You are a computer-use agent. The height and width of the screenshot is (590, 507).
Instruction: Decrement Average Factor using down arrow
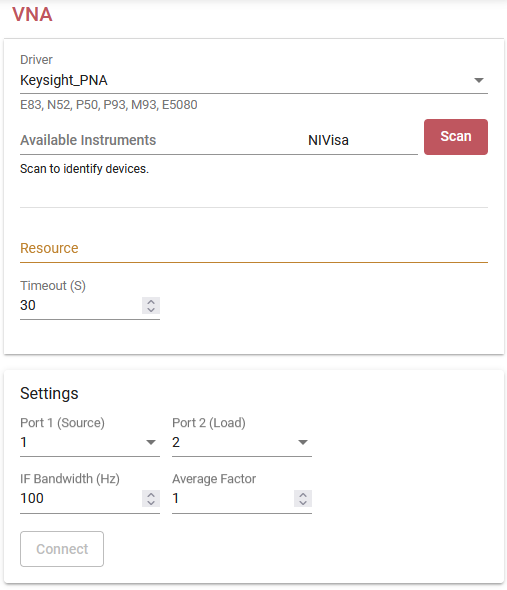point(303,503)
